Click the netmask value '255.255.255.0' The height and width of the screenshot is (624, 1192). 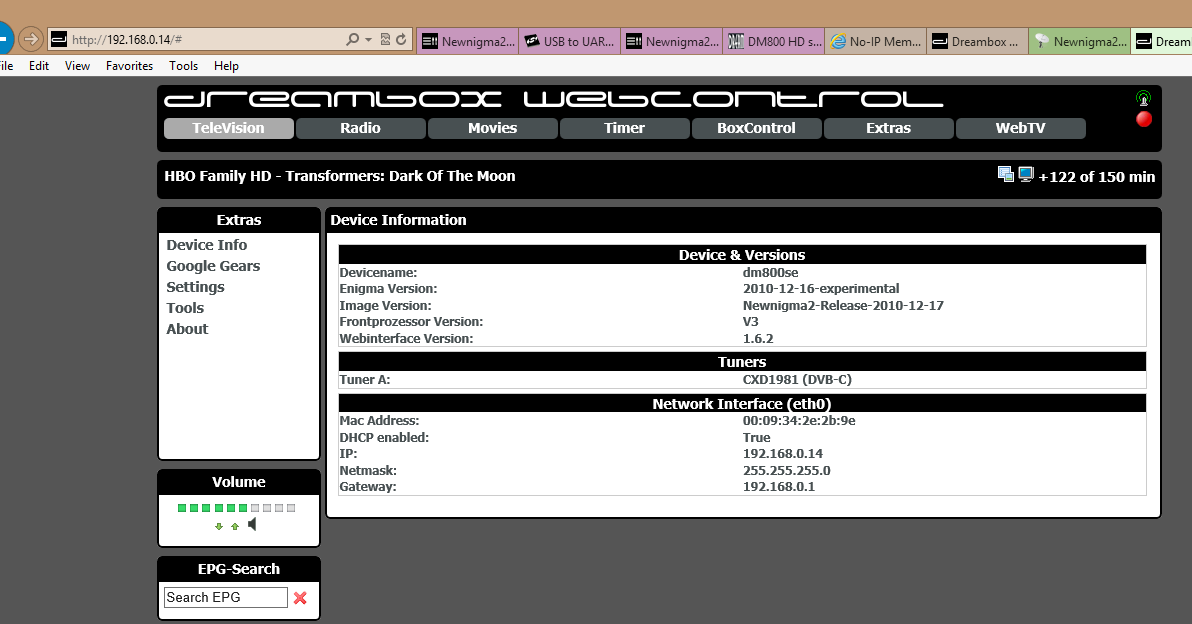click(786, 470)
